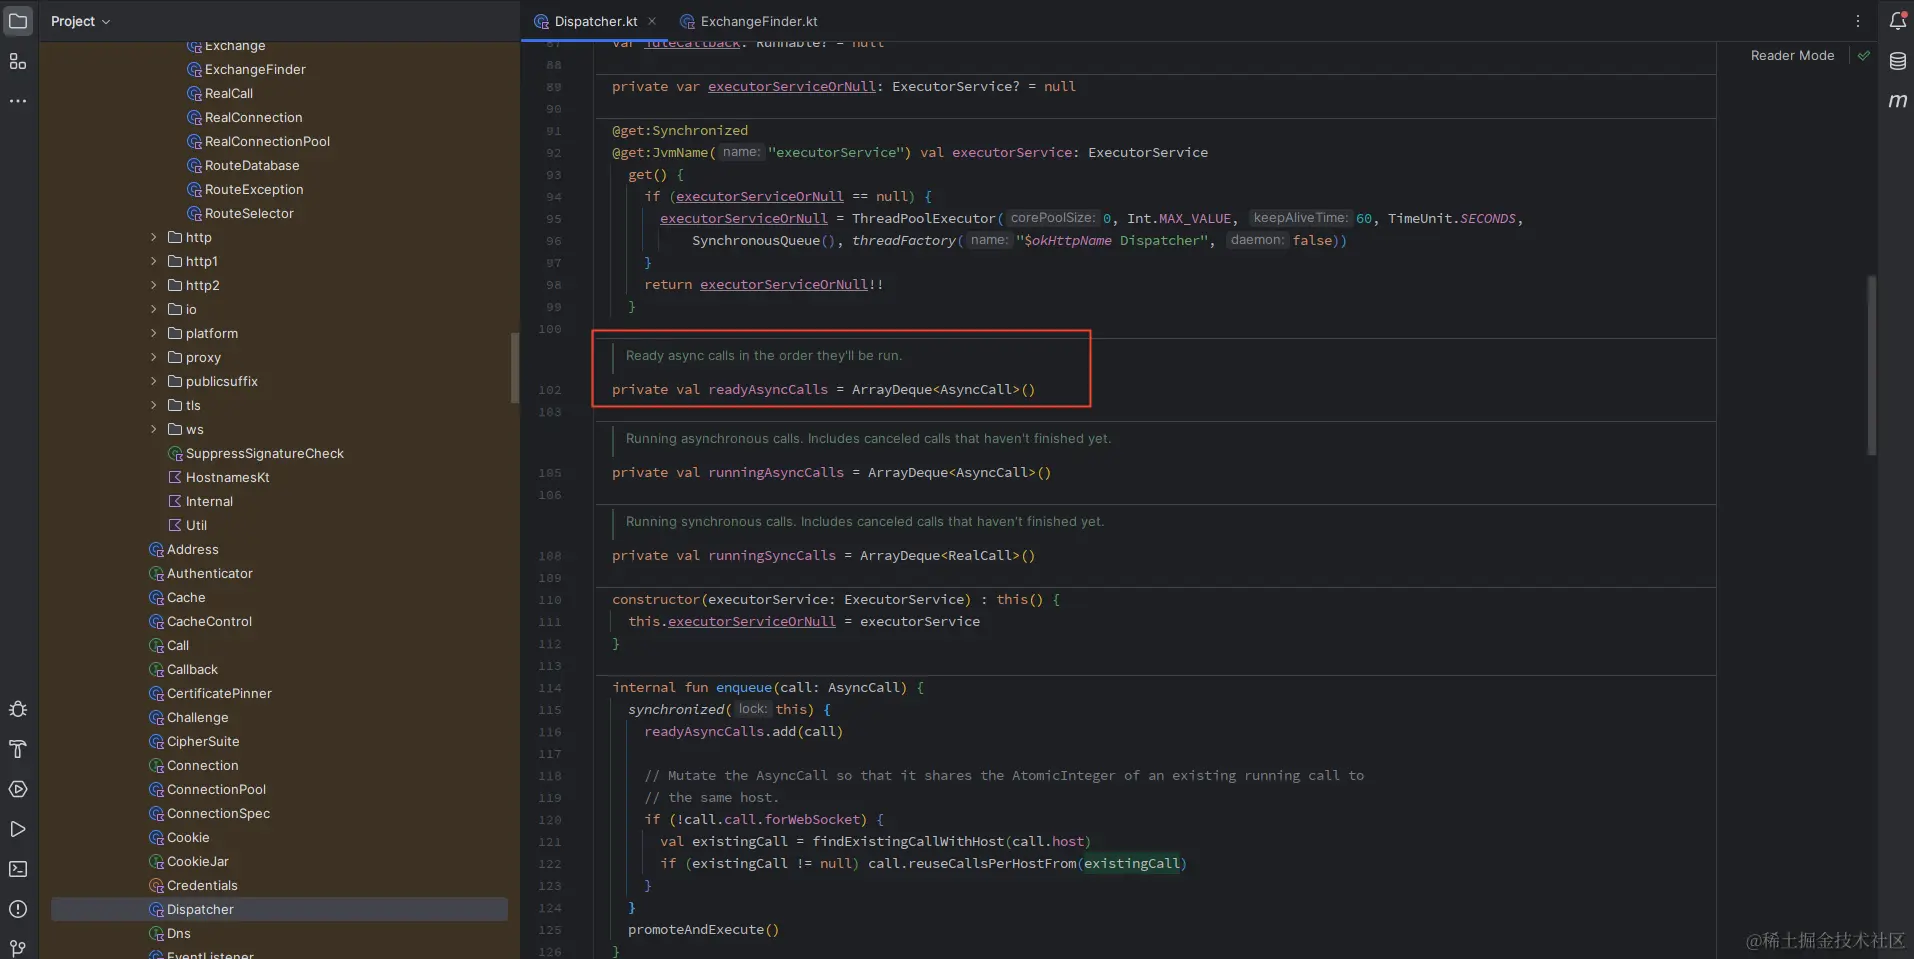
Task: Click the inspections green checkmark
Action: [1864, 56]
